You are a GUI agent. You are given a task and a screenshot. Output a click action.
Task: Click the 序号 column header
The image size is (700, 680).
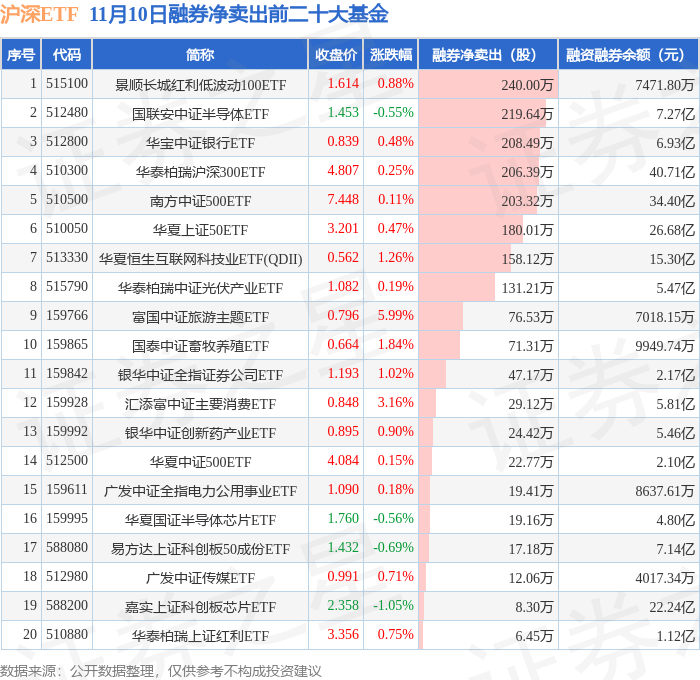[x=21, y=54]
